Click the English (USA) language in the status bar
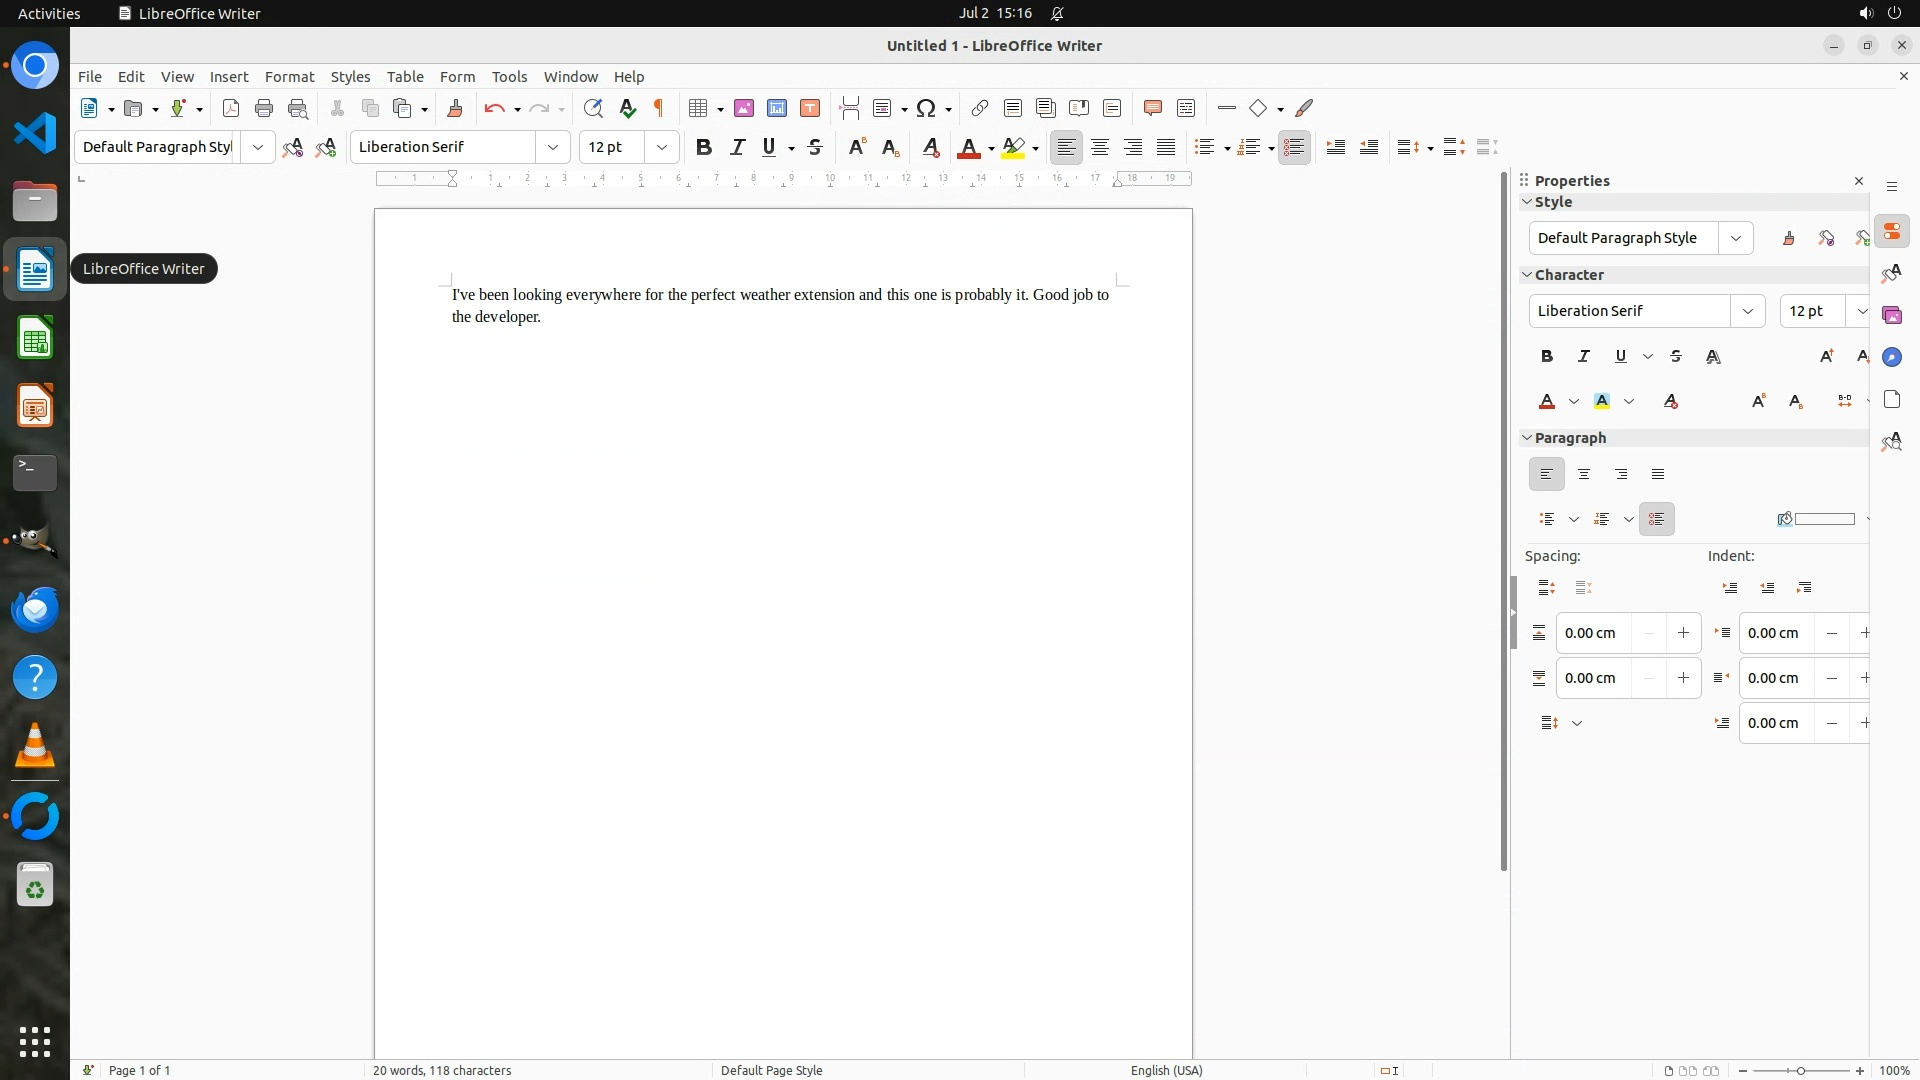 pos(1166,1070)
